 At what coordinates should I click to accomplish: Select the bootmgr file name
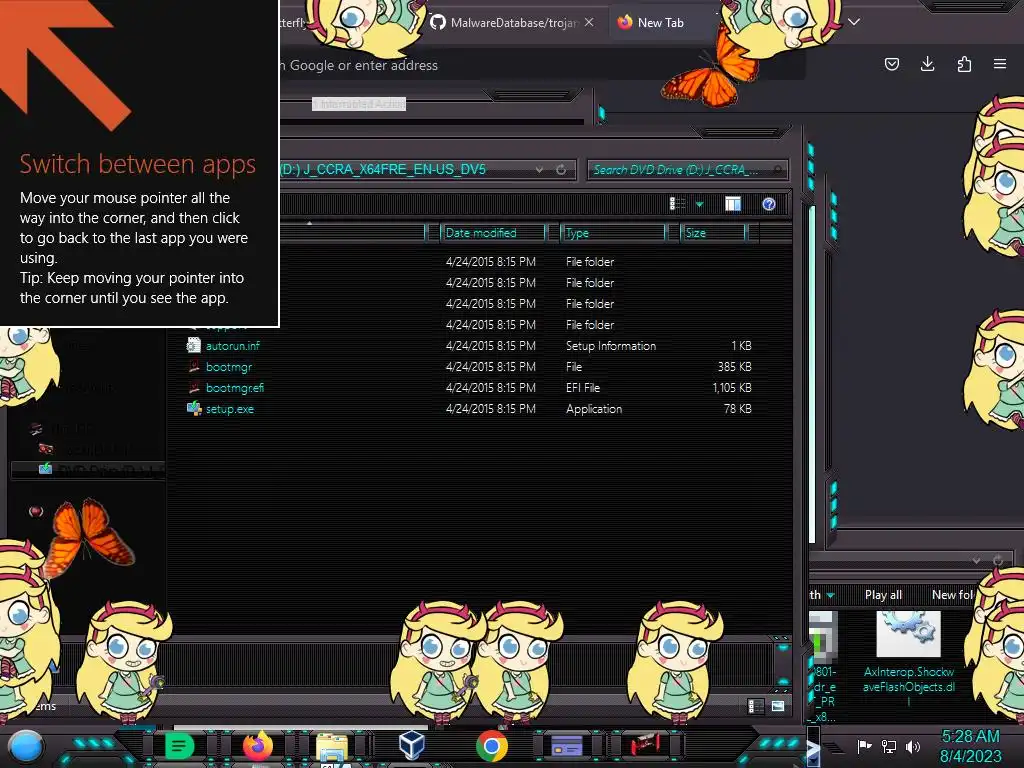click(x=229, y=366)
